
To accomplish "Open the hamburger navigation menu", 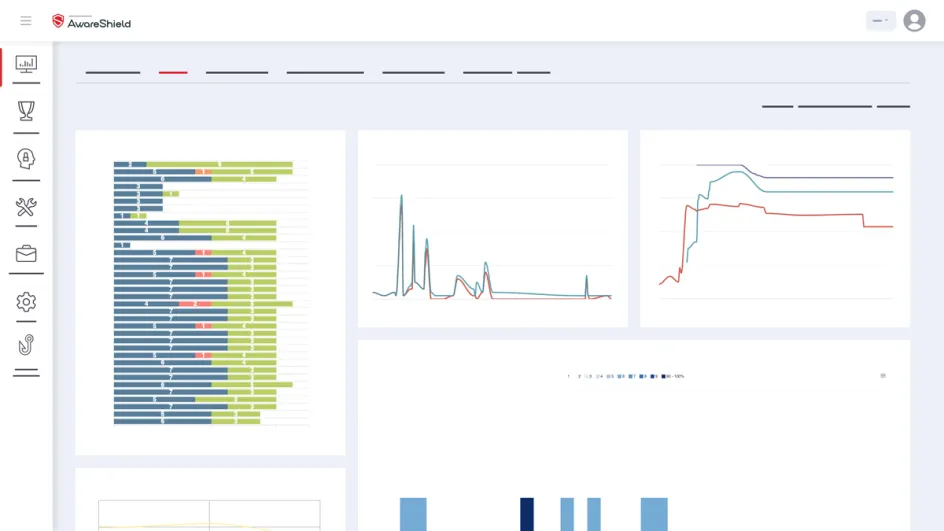I will 26,21.
